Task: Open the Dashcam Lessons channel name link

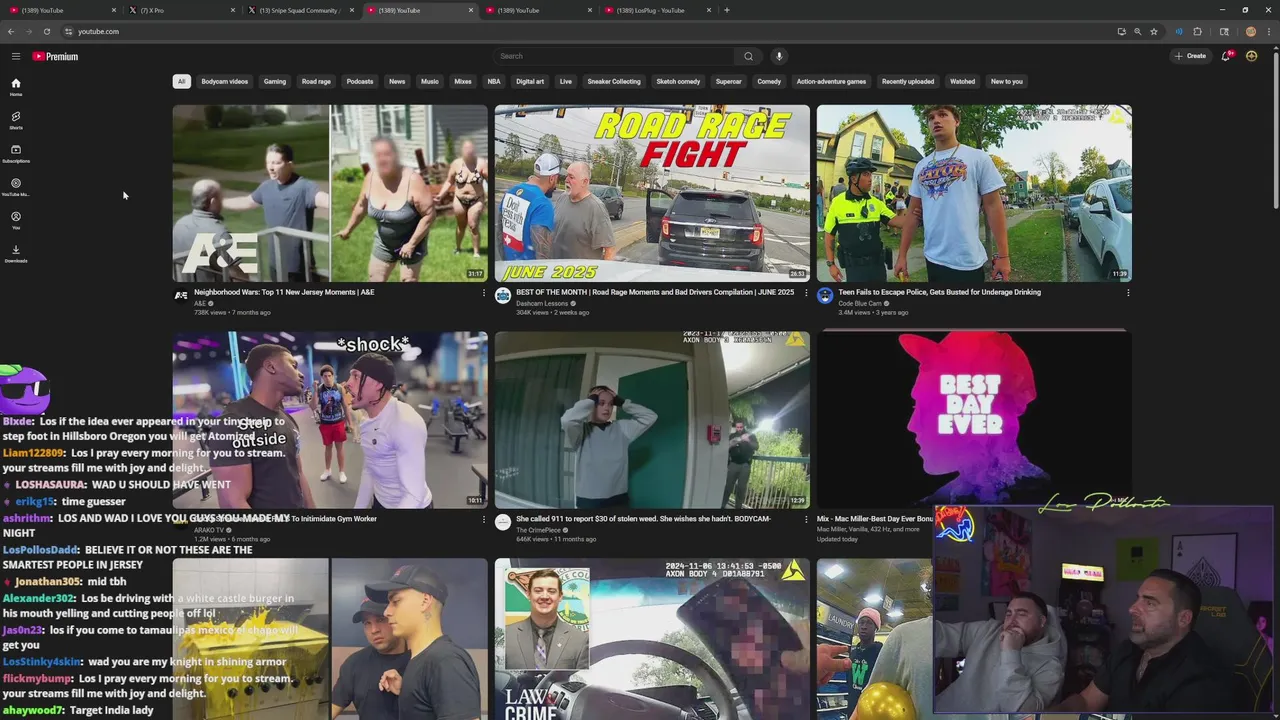Action: pyautogui.click(x=542, y=303)
